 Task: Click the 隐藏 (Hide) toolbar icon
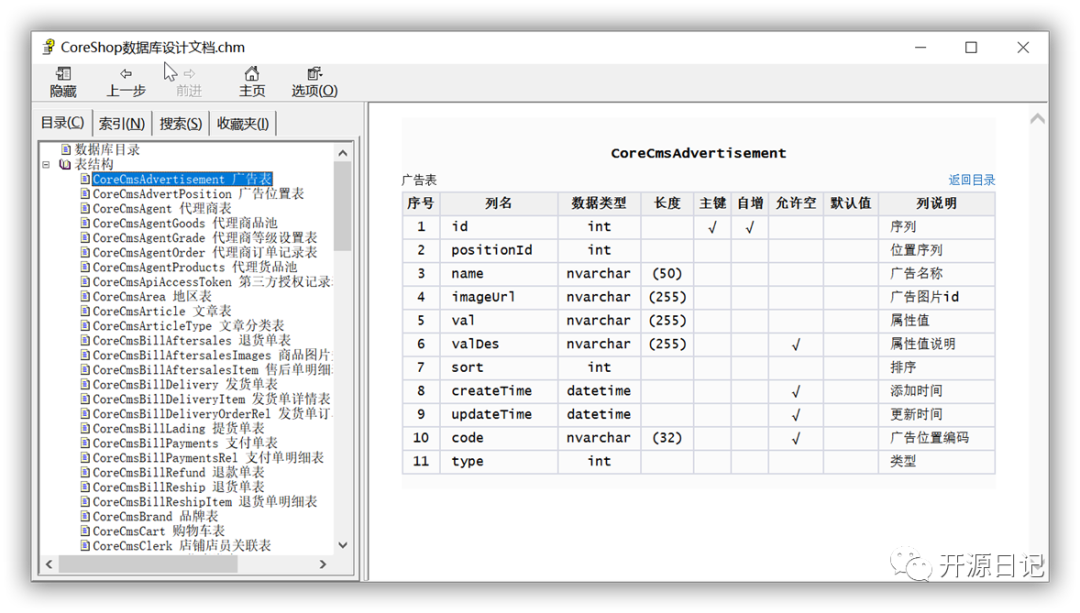pos(63,74)
